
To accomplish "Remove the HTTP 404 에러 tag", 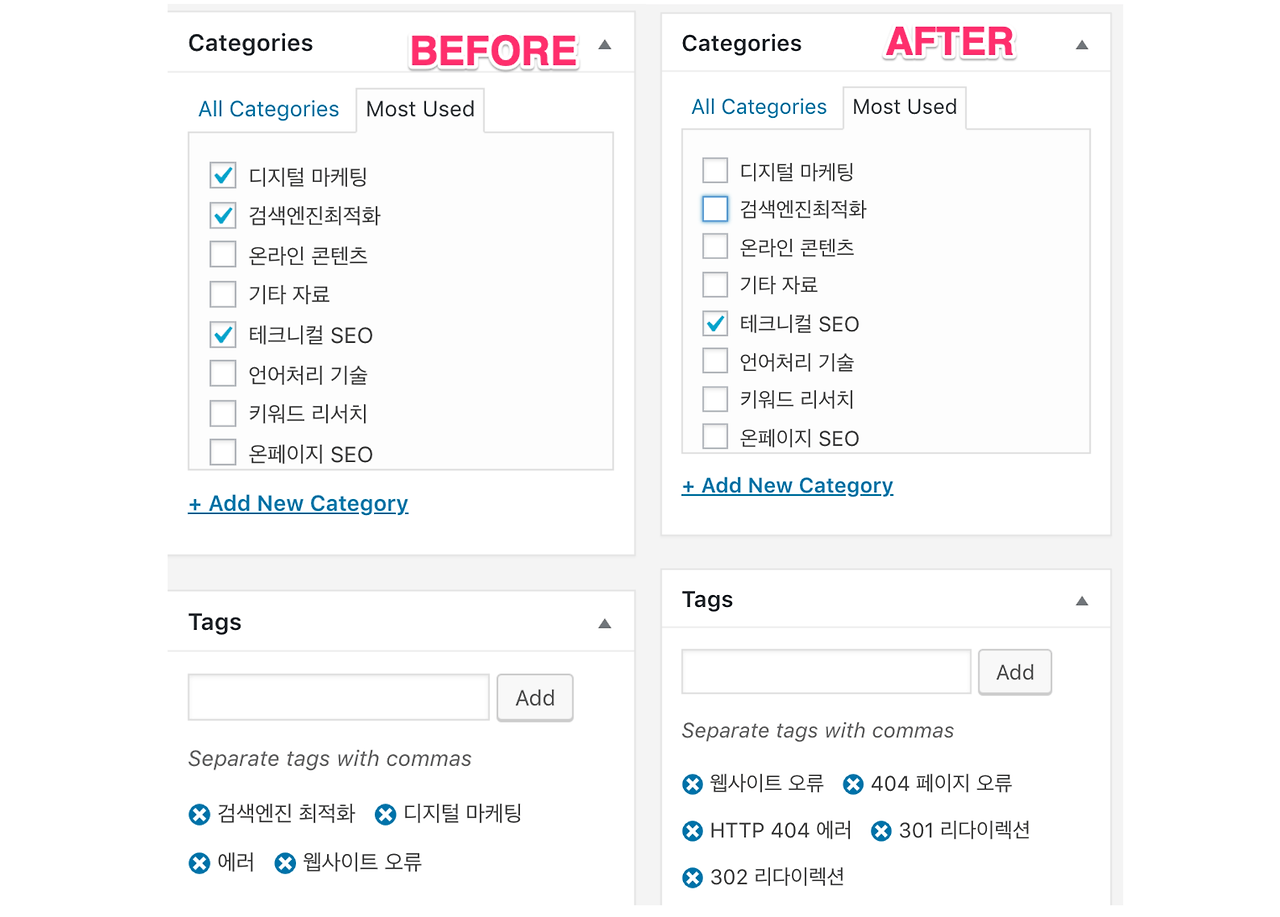I will (692, 831).
